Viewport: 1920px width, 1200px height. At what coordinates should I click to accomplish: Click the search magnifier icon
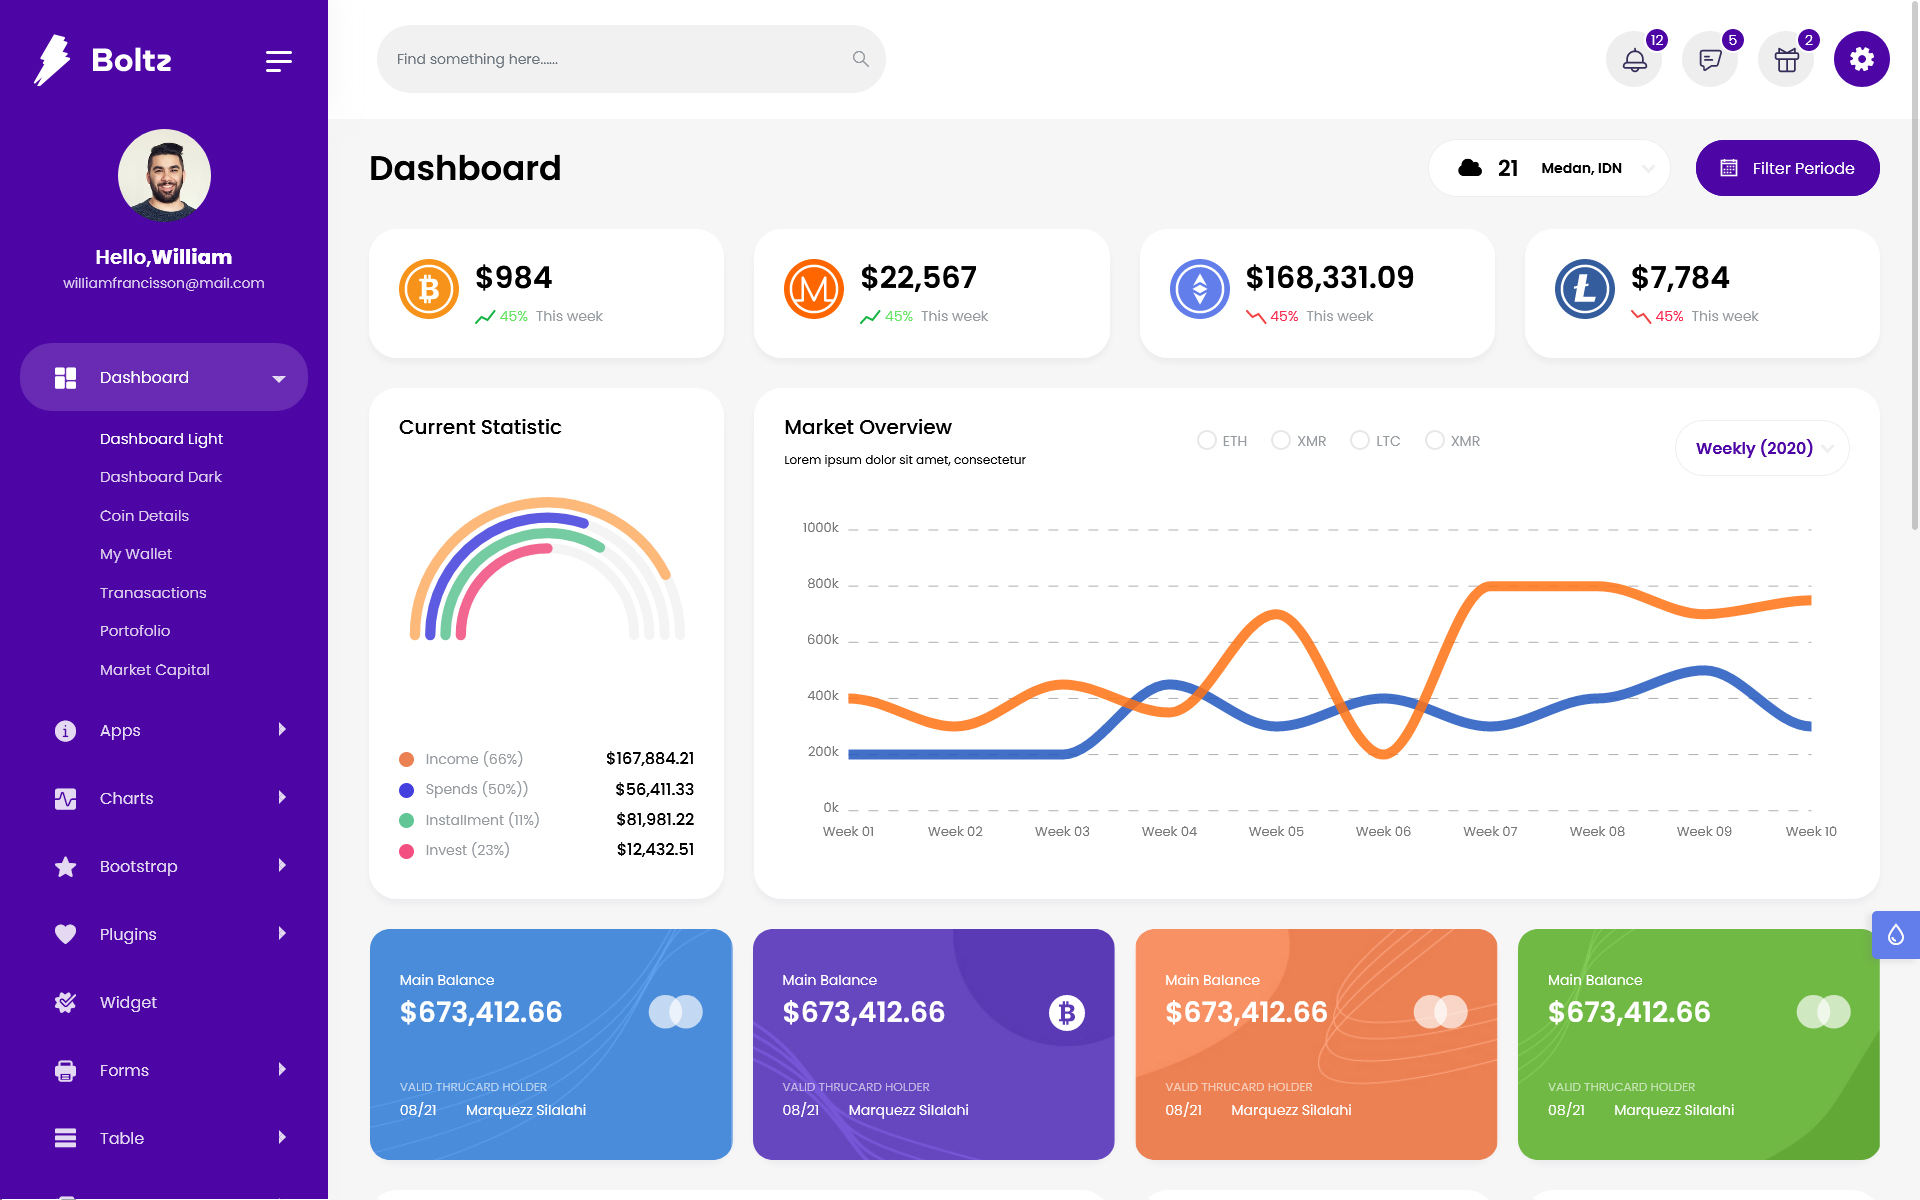tap(860, 59)
